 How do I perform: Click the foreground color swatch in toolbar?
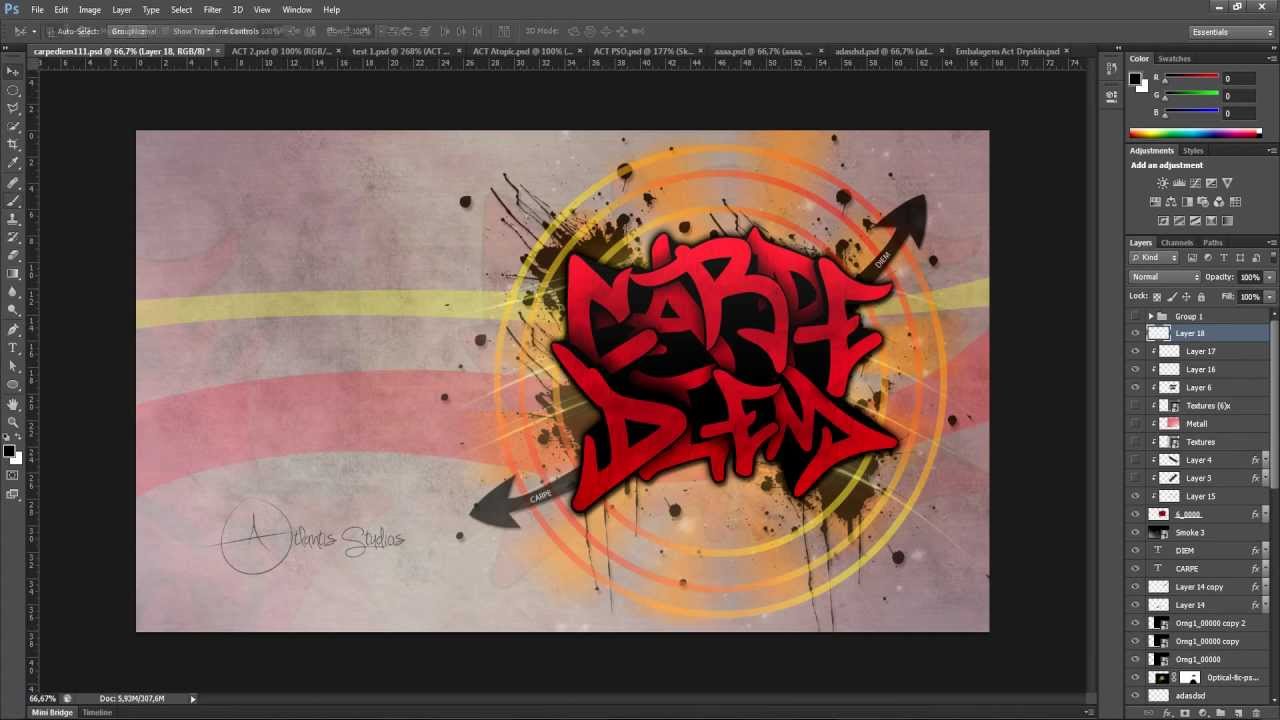tap(9, 452)
